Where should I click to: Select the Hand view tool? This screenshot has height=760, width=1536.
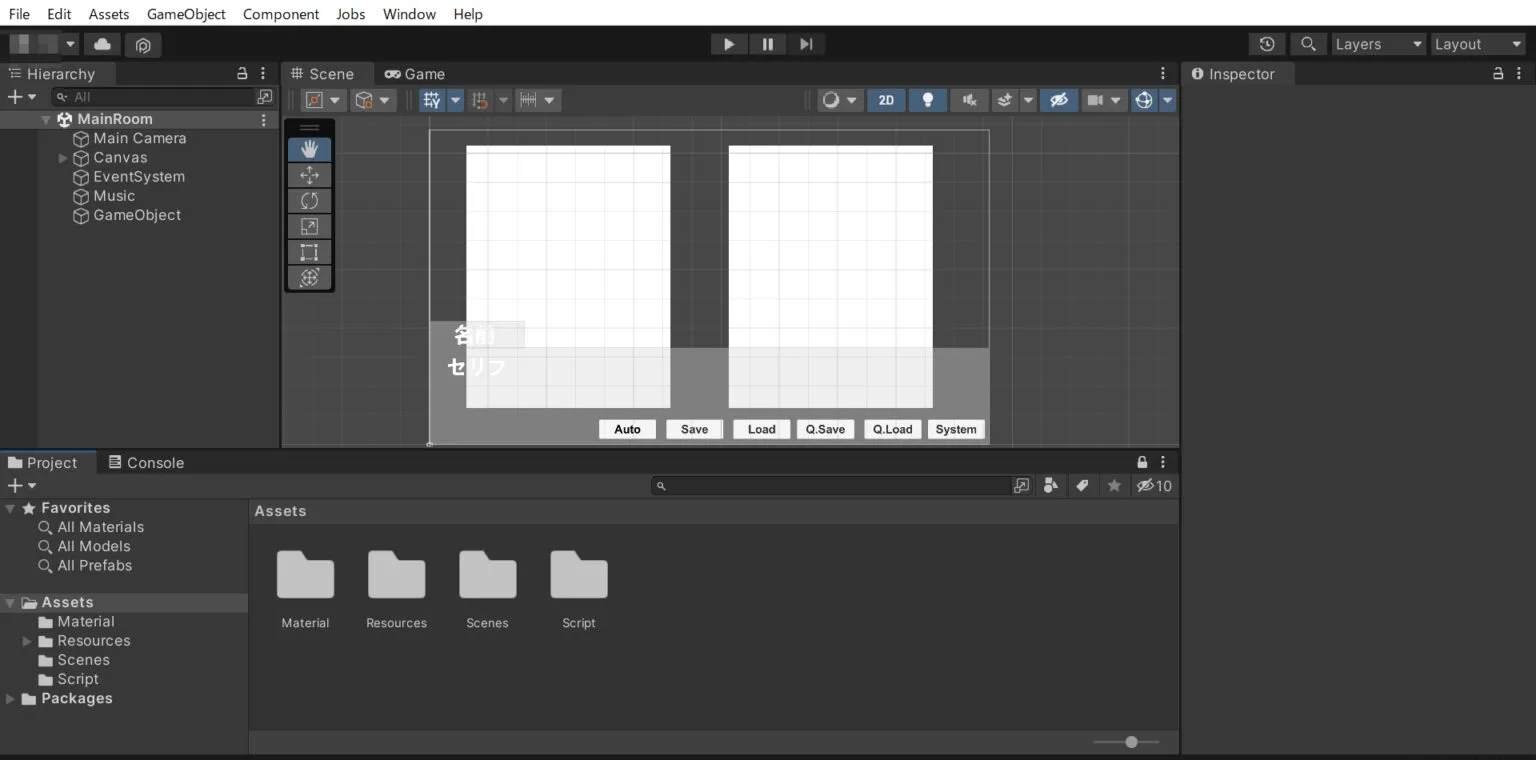click(309, 149)
